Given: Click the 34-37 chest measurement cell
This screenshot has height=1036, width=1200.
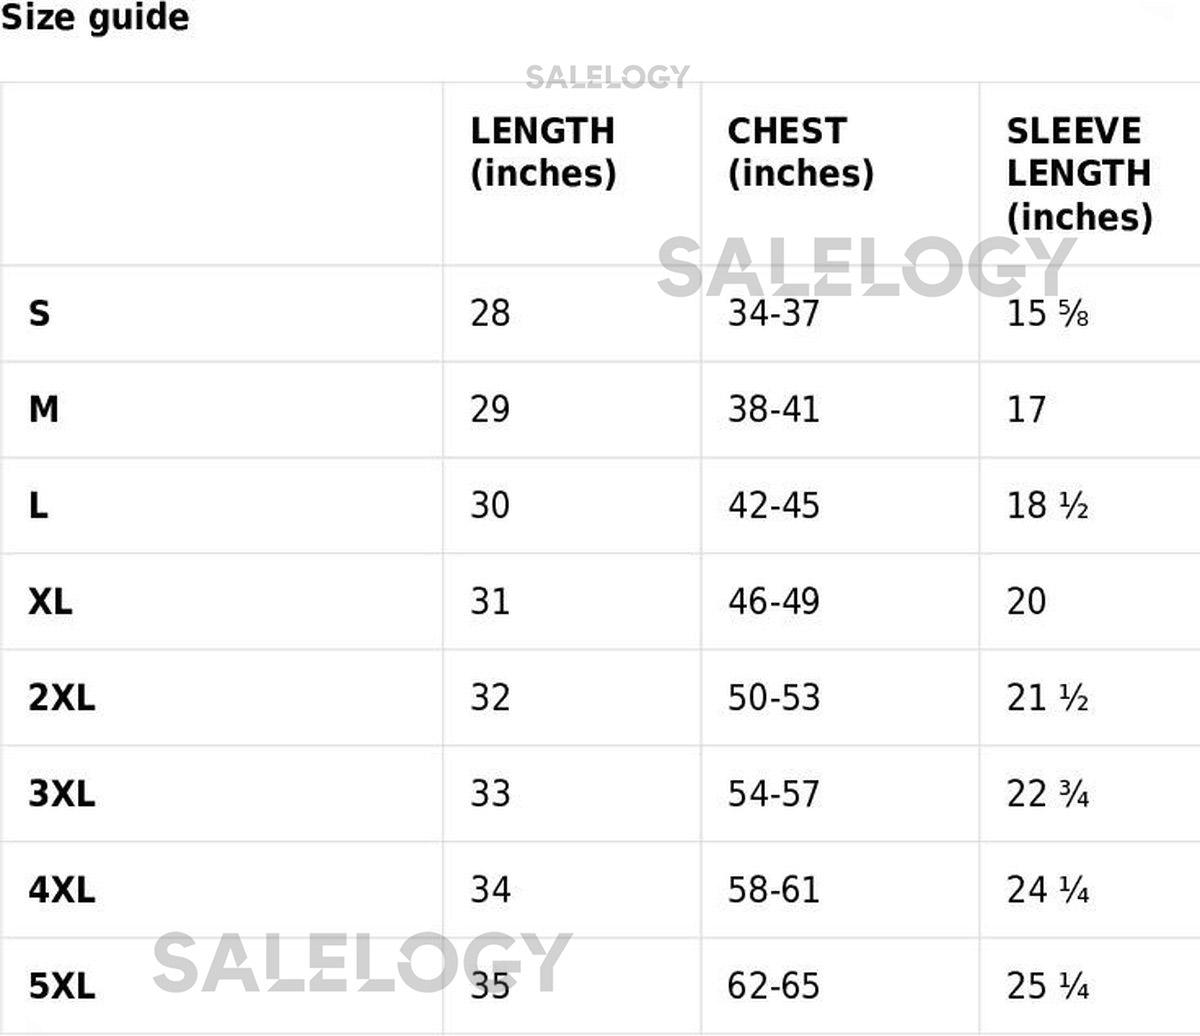Looking at the screenshot, I should 773,314.
